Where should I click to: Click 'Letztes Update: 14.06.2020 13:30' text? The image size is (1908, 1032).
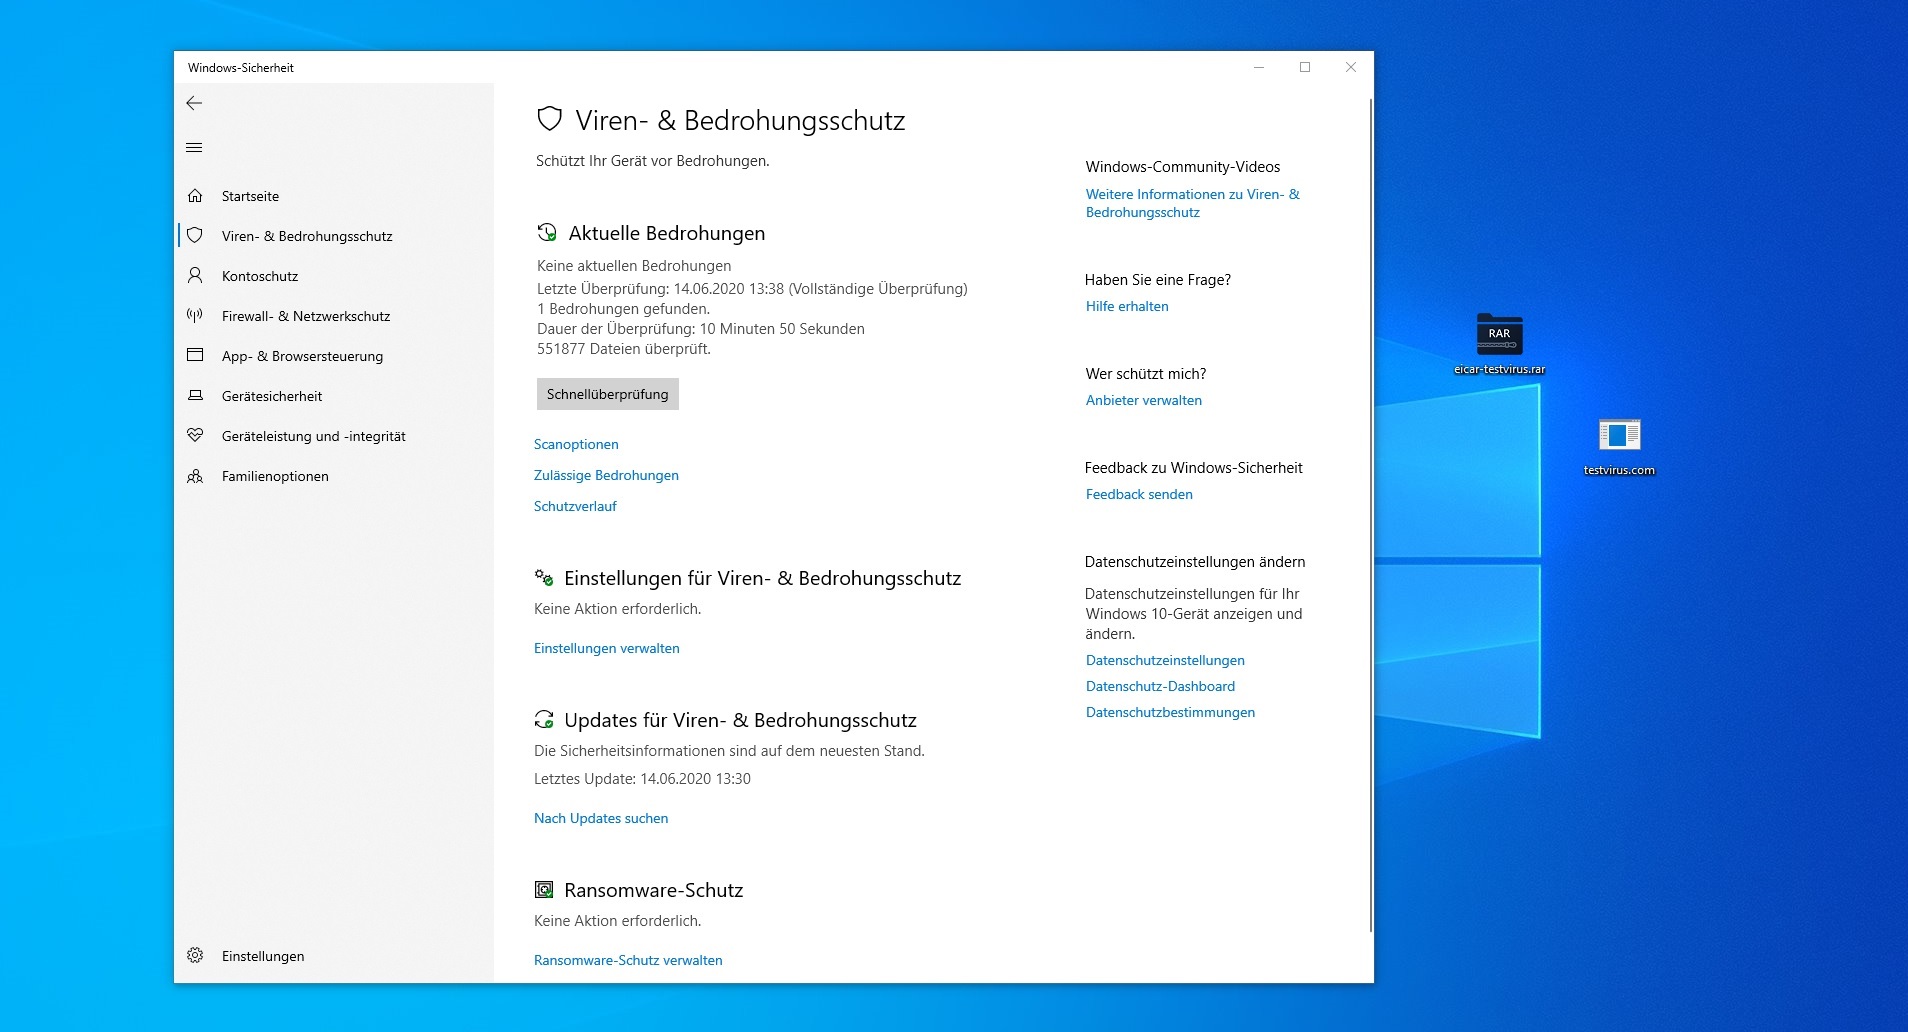pyautogui.click(x=642, y=779)
